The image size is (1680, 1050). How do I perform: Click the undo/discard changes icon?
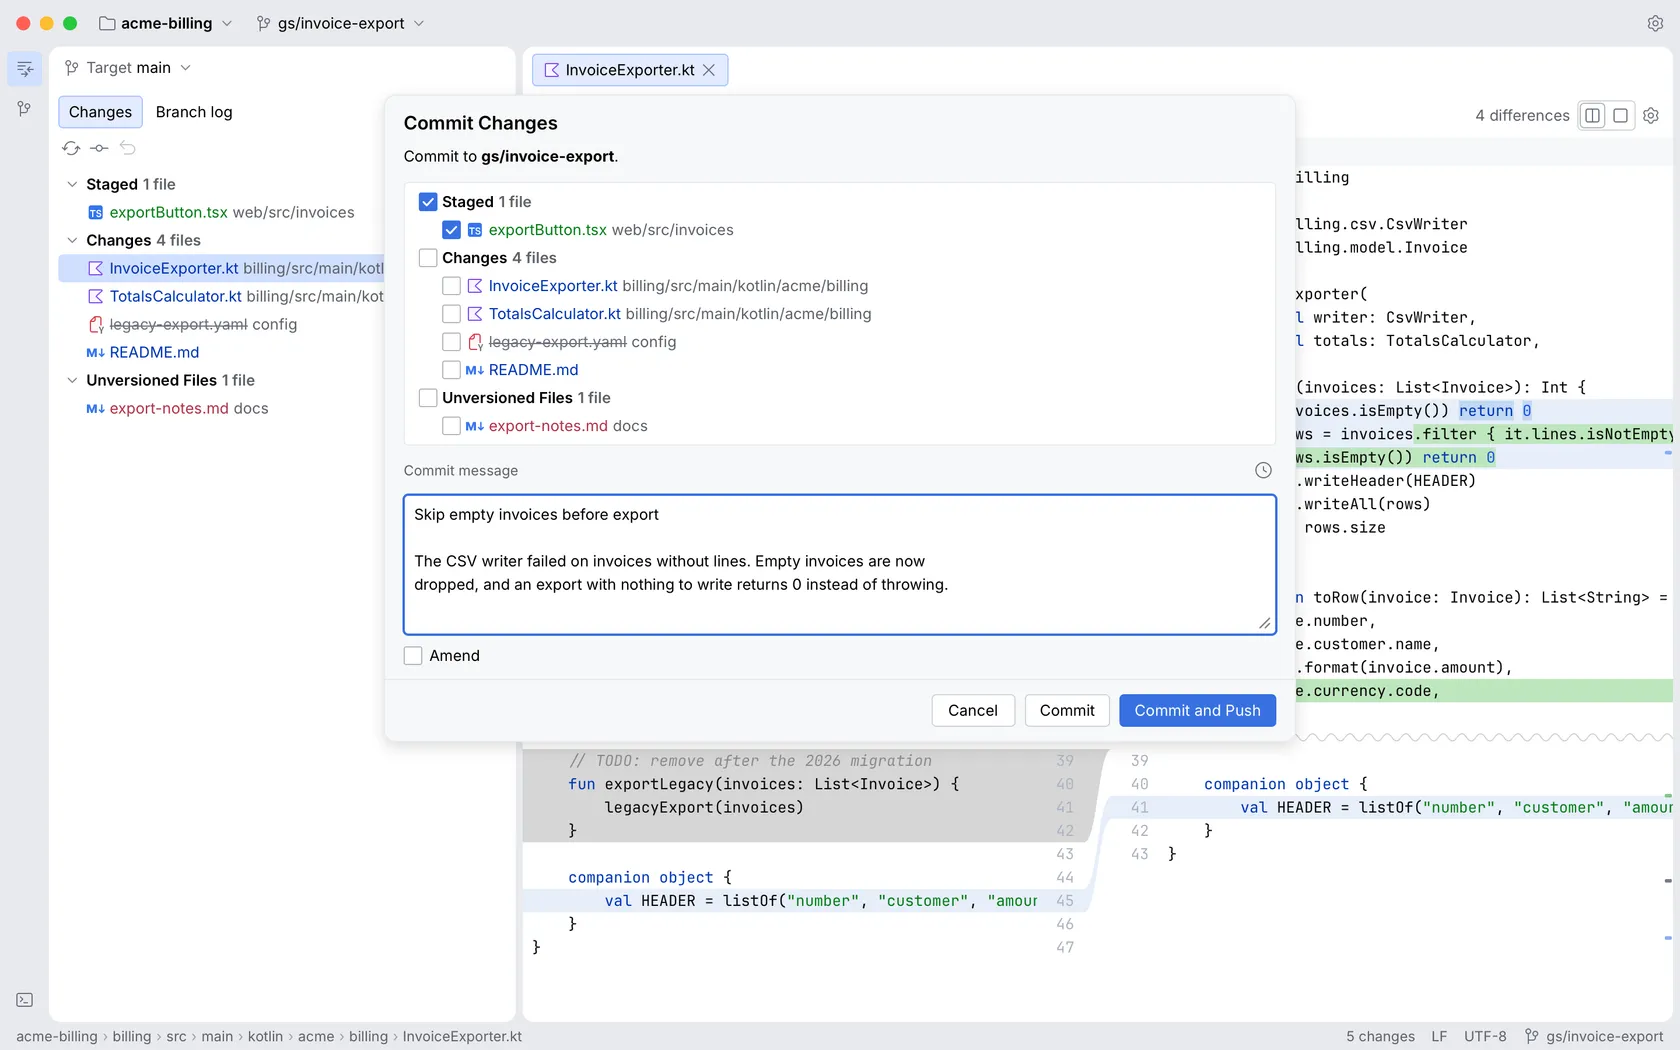pyautogui.click(x=127, y=148)
